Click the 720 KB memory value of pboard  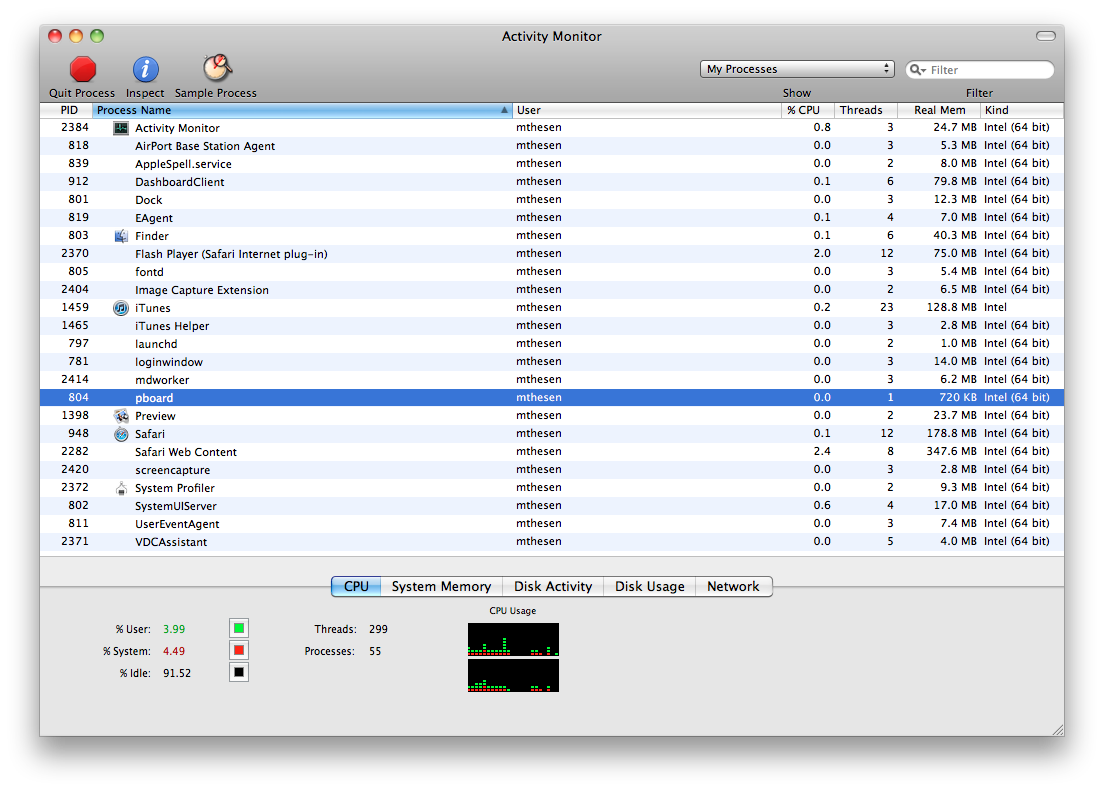pyautogui.click(x=958, y=397)
